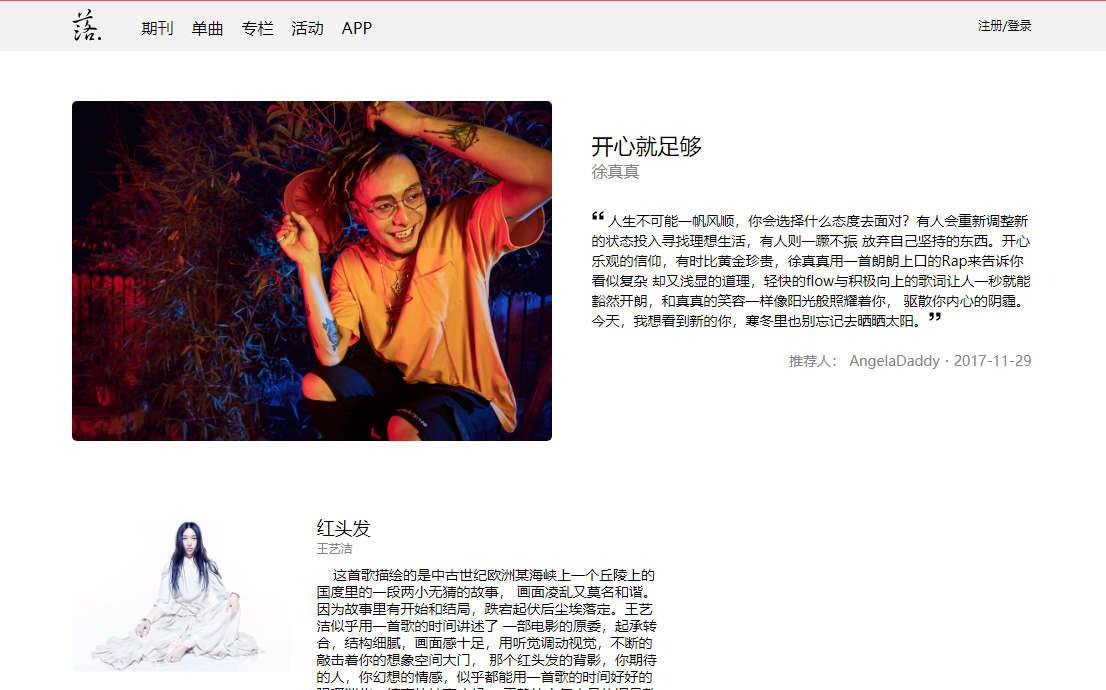The image size is (1106, 690).
Task: Go to the 单曲 section
Action: point(207,28)
